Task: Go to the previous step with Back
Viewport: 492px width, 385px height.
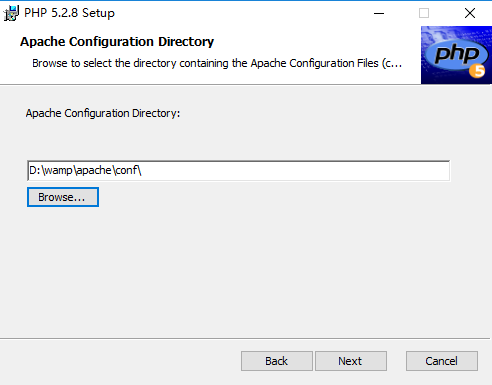Action: coord(277,361)
